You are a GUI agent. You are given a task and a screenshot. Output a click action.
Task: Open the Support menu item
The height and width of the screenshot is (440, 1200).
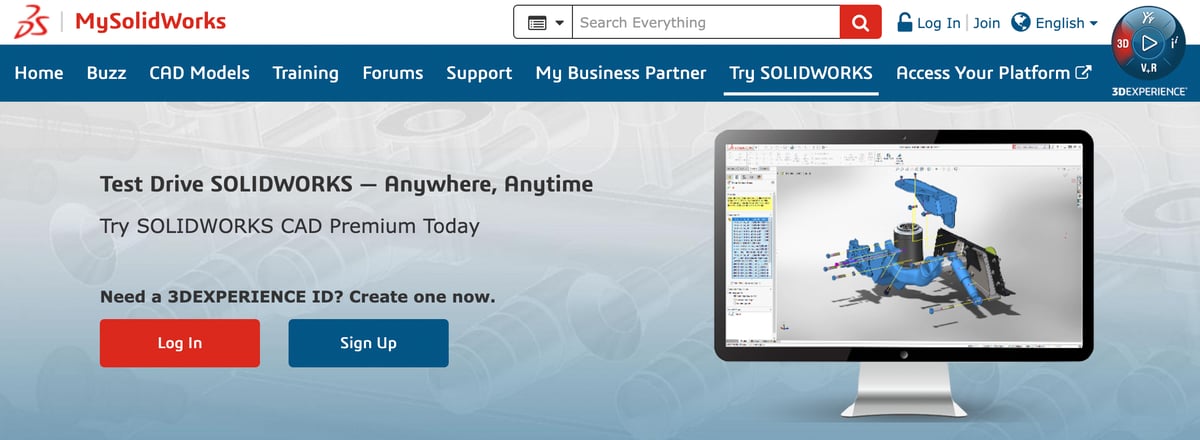pyautogui.click(x=479, y=73)
